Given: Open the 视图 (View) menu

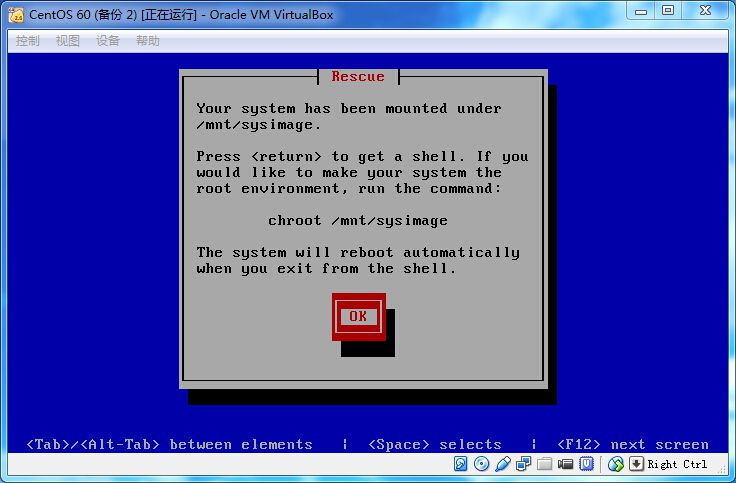Looking at the screenshot, I should tap(68, 41).
